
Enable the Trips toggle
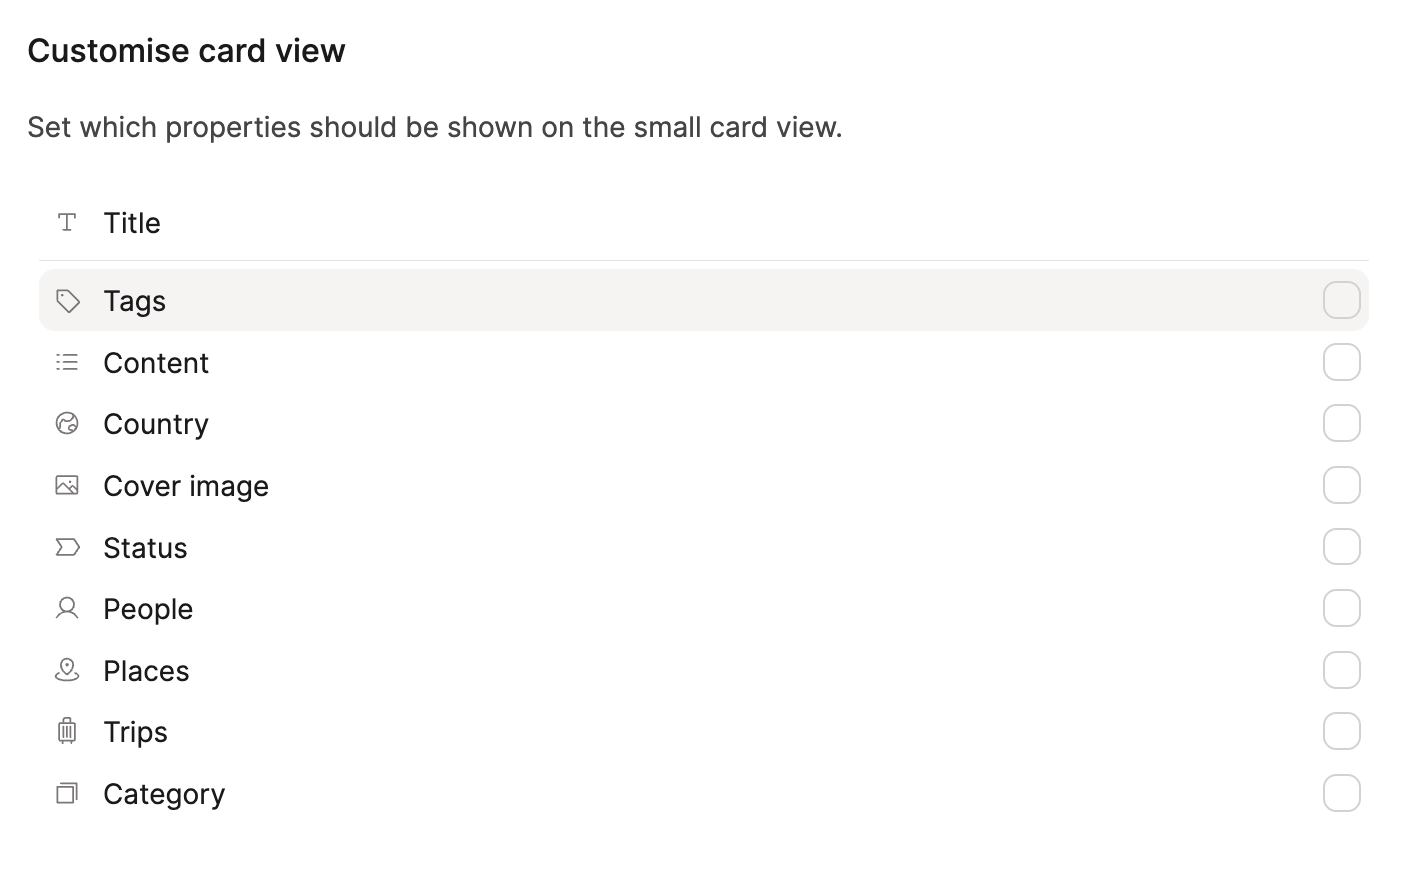click(1341, 731)
